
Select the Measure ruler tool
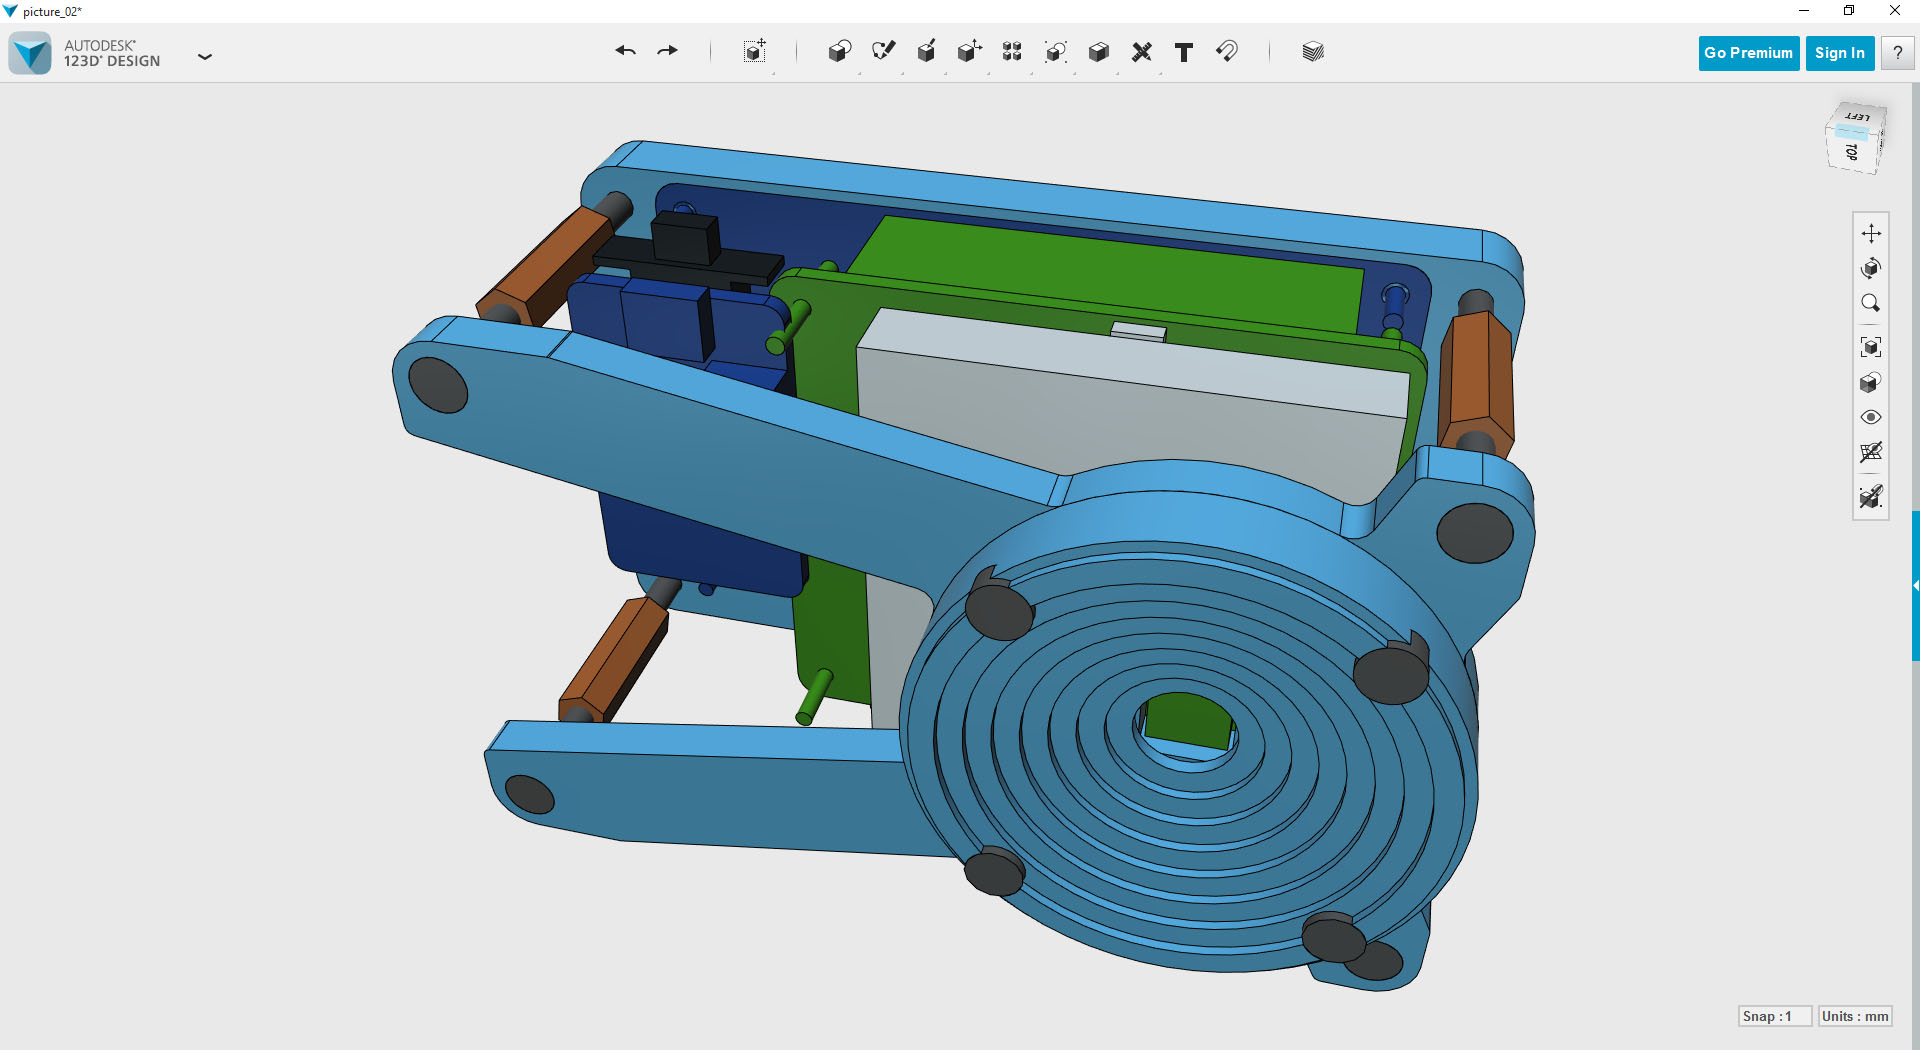(x=1141, y=52)
